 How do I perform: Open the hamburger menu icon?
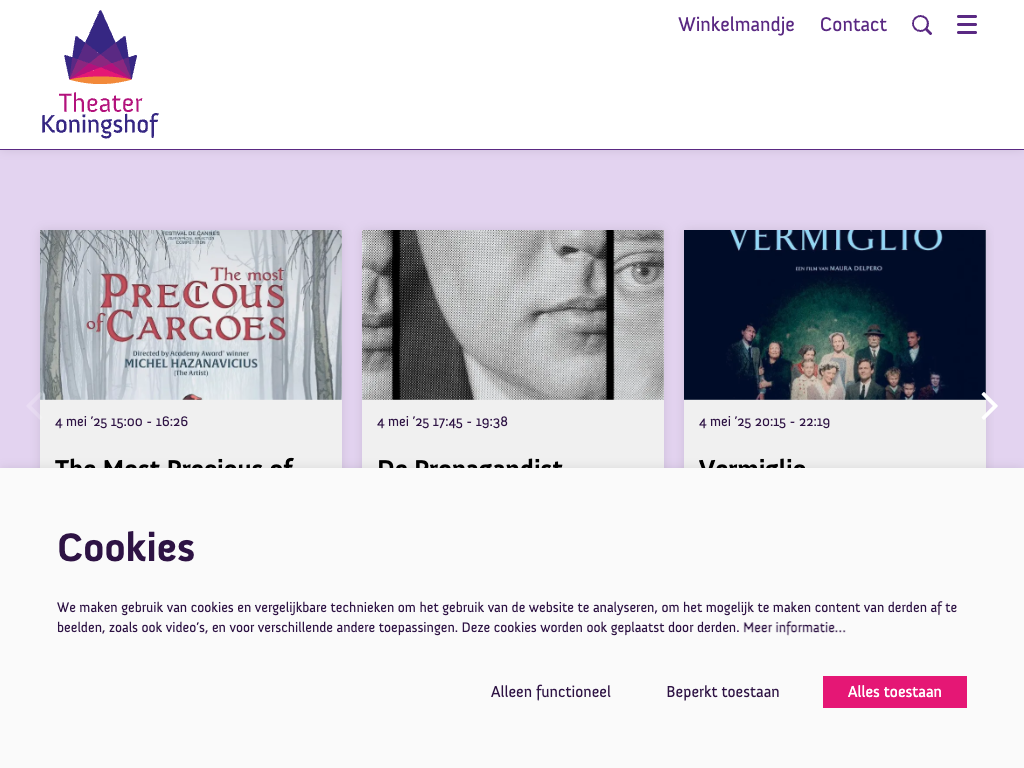[x=967, y=25]
